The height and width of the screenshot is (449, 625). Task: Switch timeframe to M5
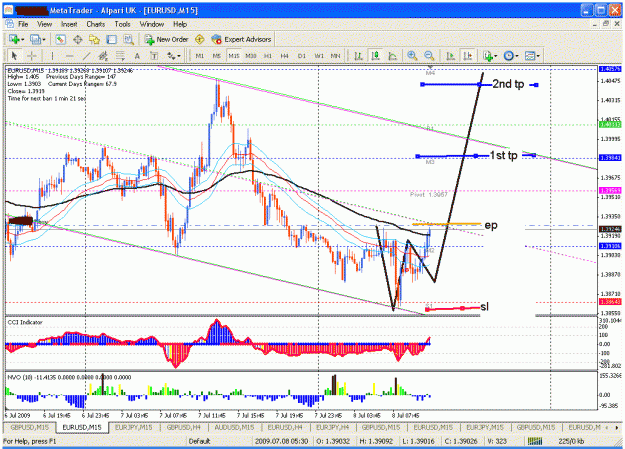216,56
